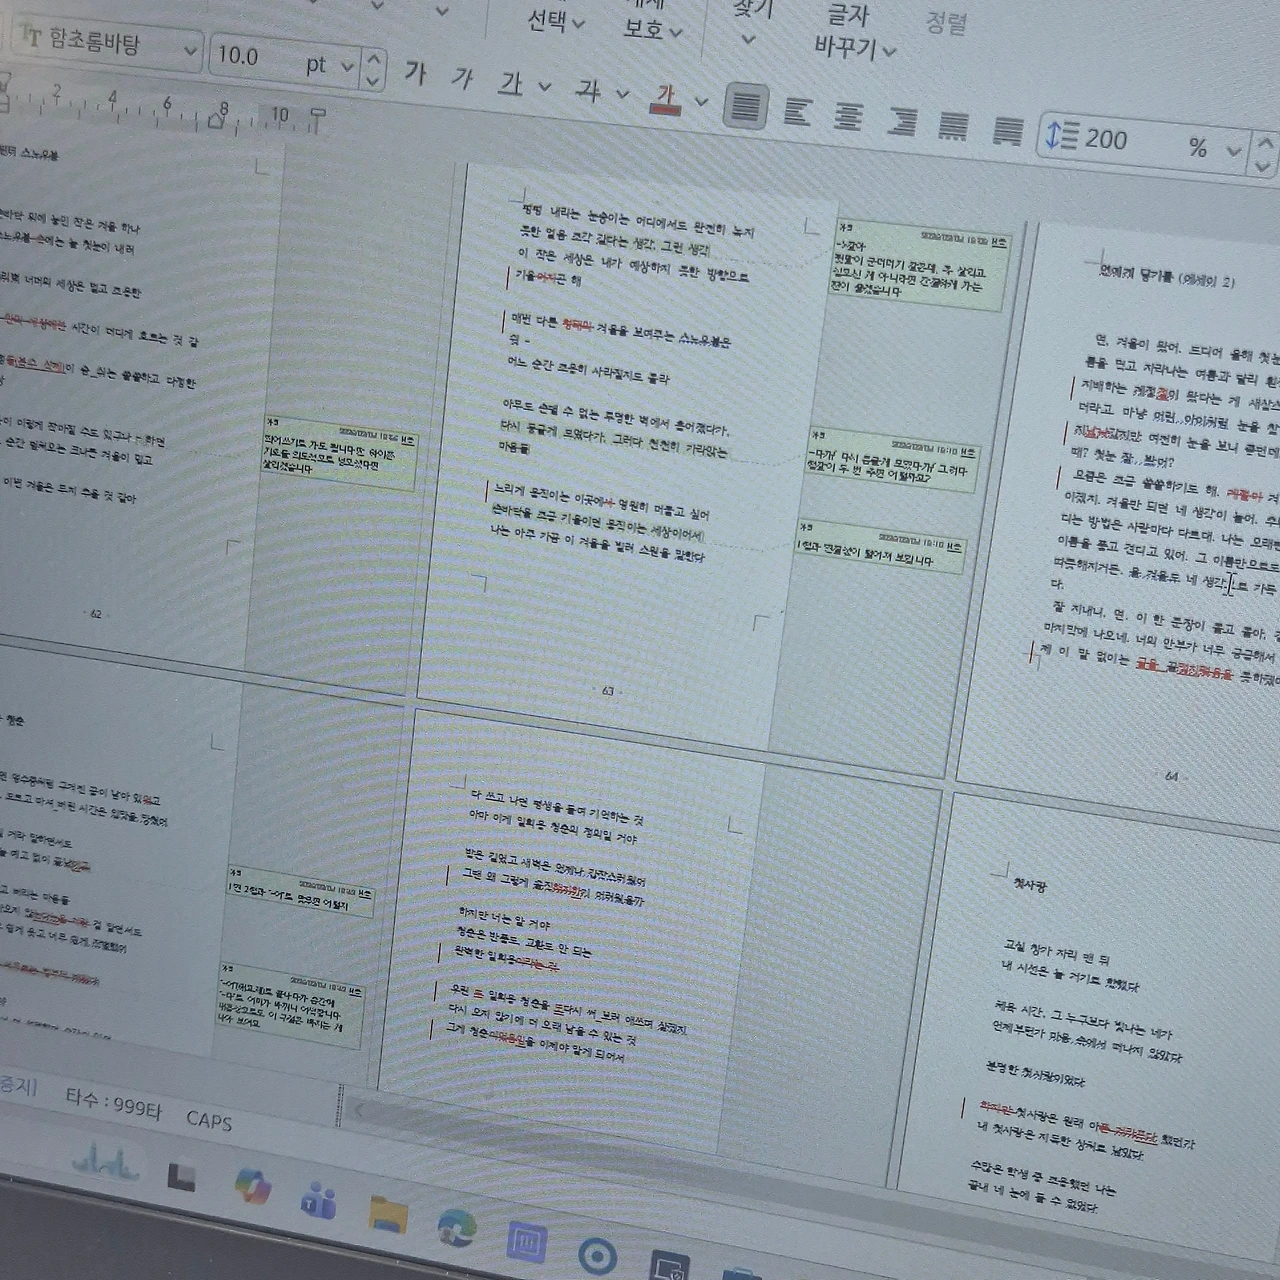Image resolution: width=1280 pixels, height=1280 pixels.
Task: Click the 타수 : 999타 status bar entry
Action: tap(113, 1104)
